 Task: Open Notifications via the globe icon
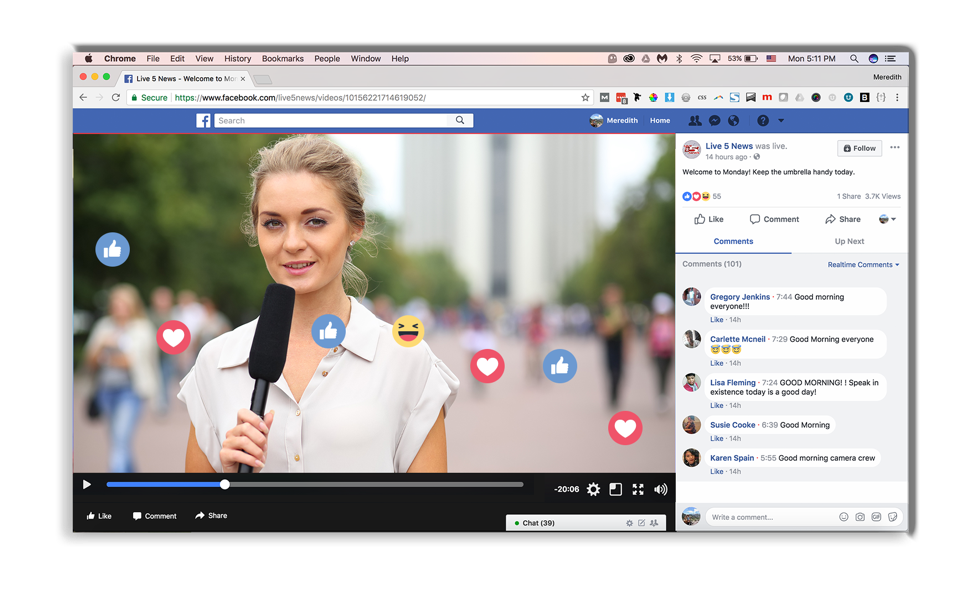point(734,120)
